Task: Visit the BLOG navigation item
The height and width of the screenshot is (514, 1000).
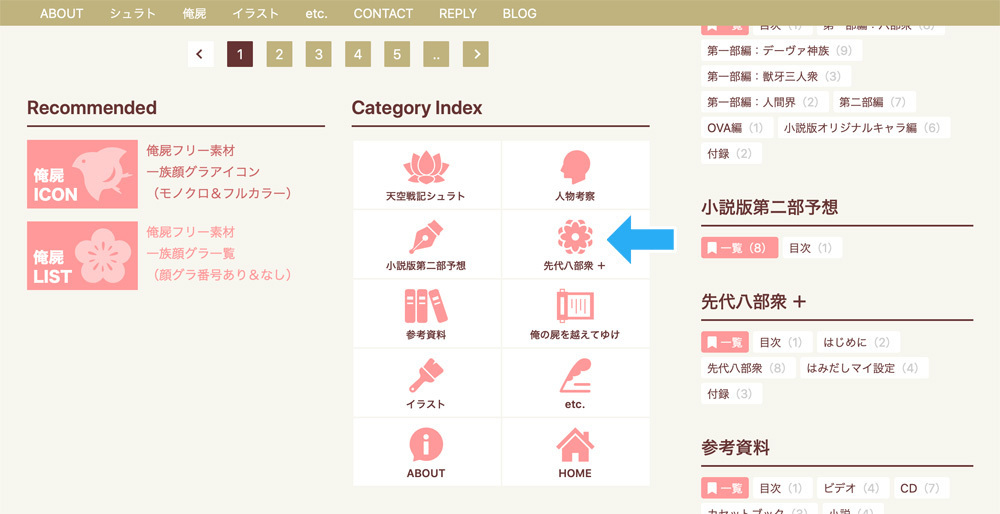Action: tap(519, 13)
